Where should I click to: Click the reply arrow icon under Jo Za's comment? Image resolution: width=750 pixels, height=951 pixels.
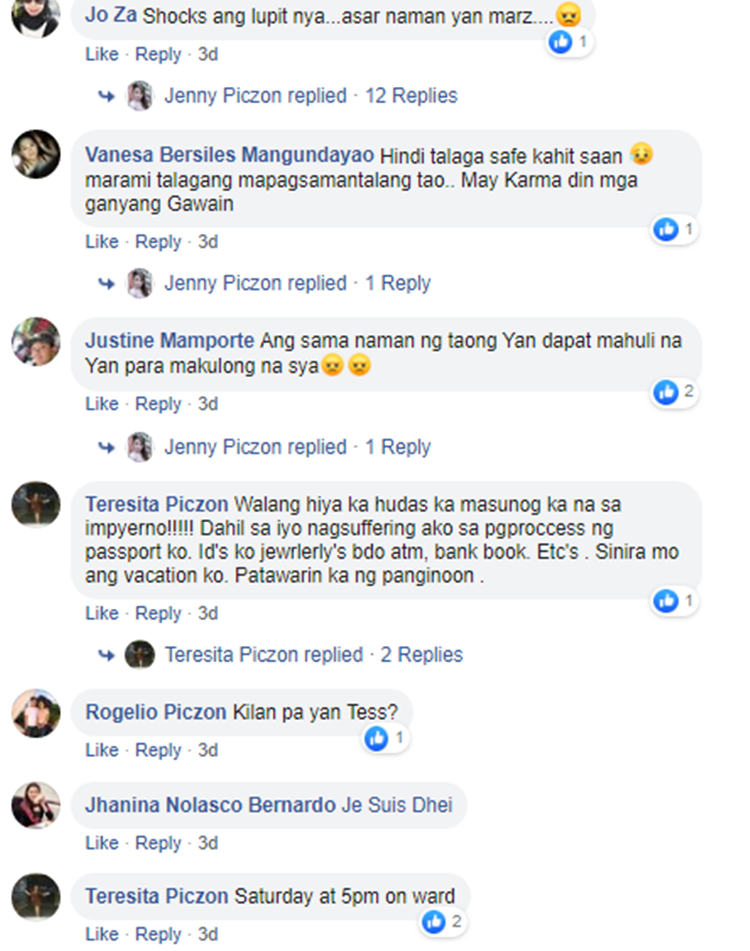point(107,96)
